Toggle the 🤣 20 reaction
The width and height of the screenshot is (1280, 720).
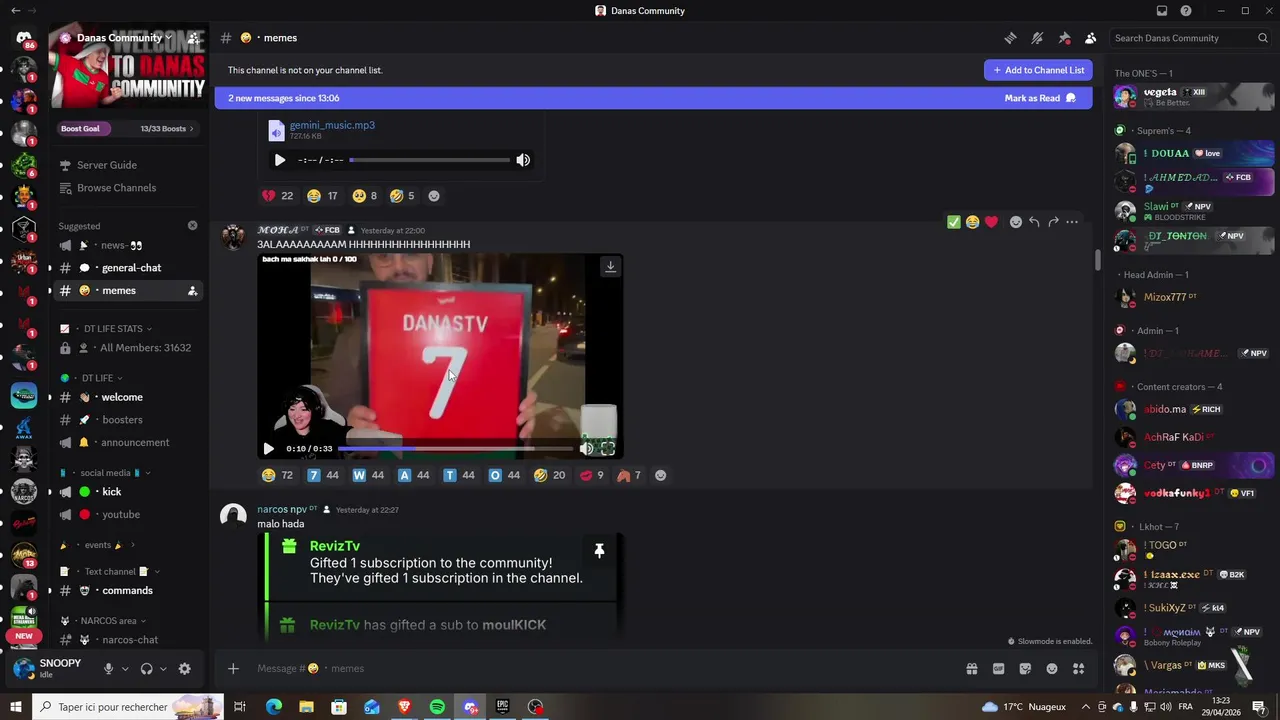(x=550, y=476)
